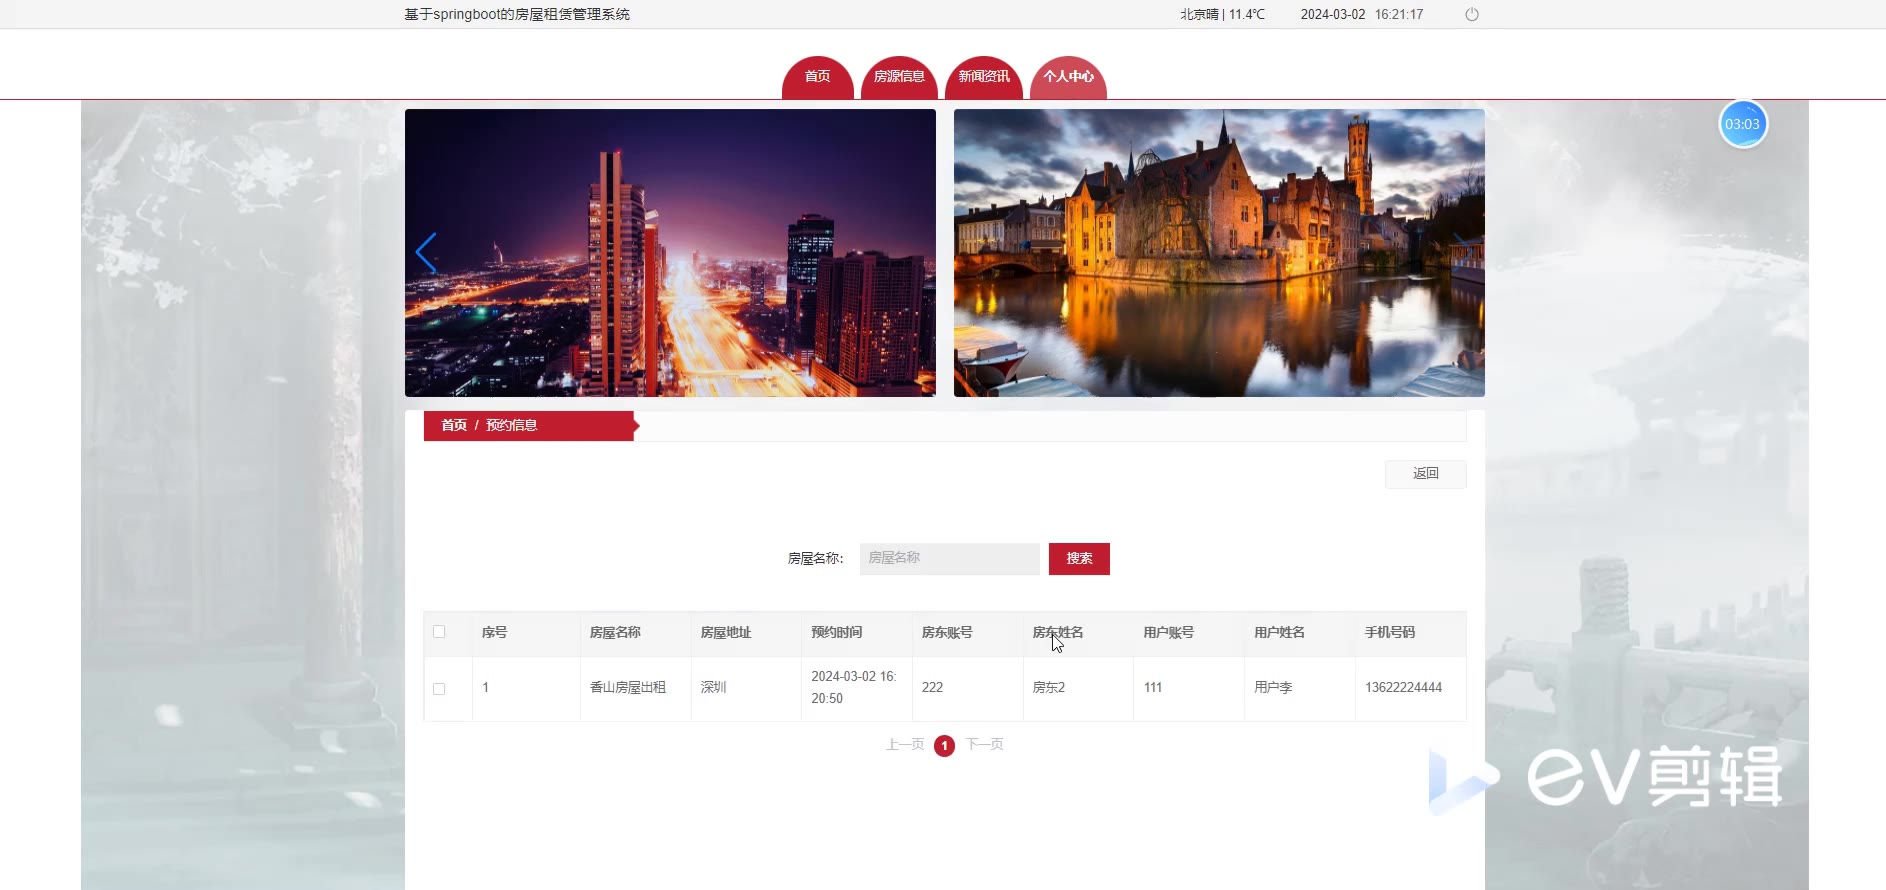The image size is (1886, 890).
Task: Click the 北京晴 weather text
Action: coord(1222,14)
